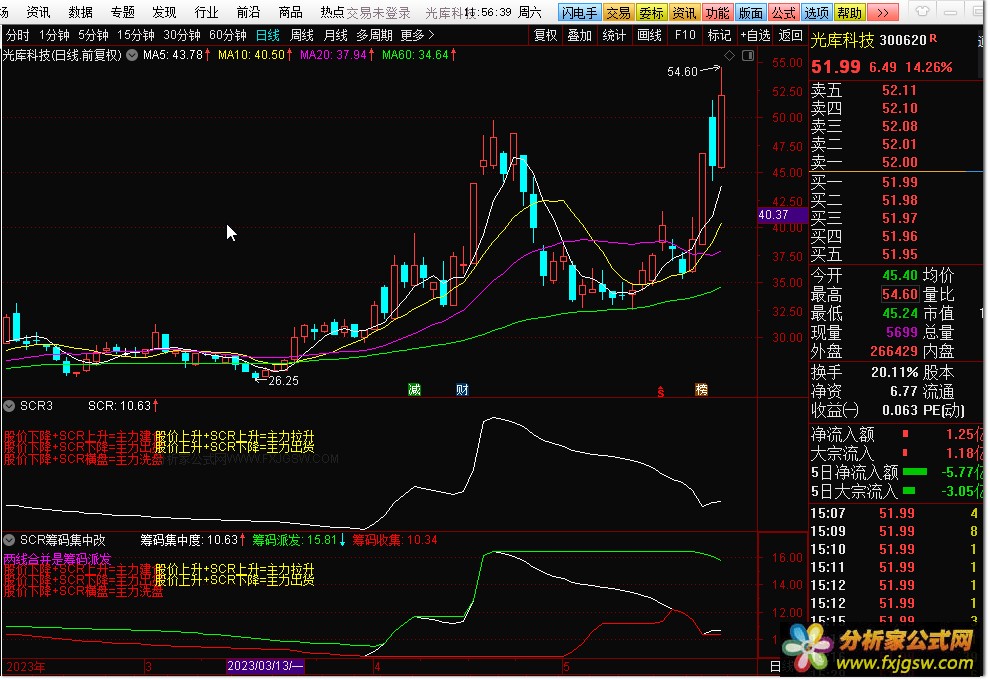Click the 统计 statistics toolbar item
The height and width of the screenshot is (680, 990).
pyautogui.click(x=614, y=35)
